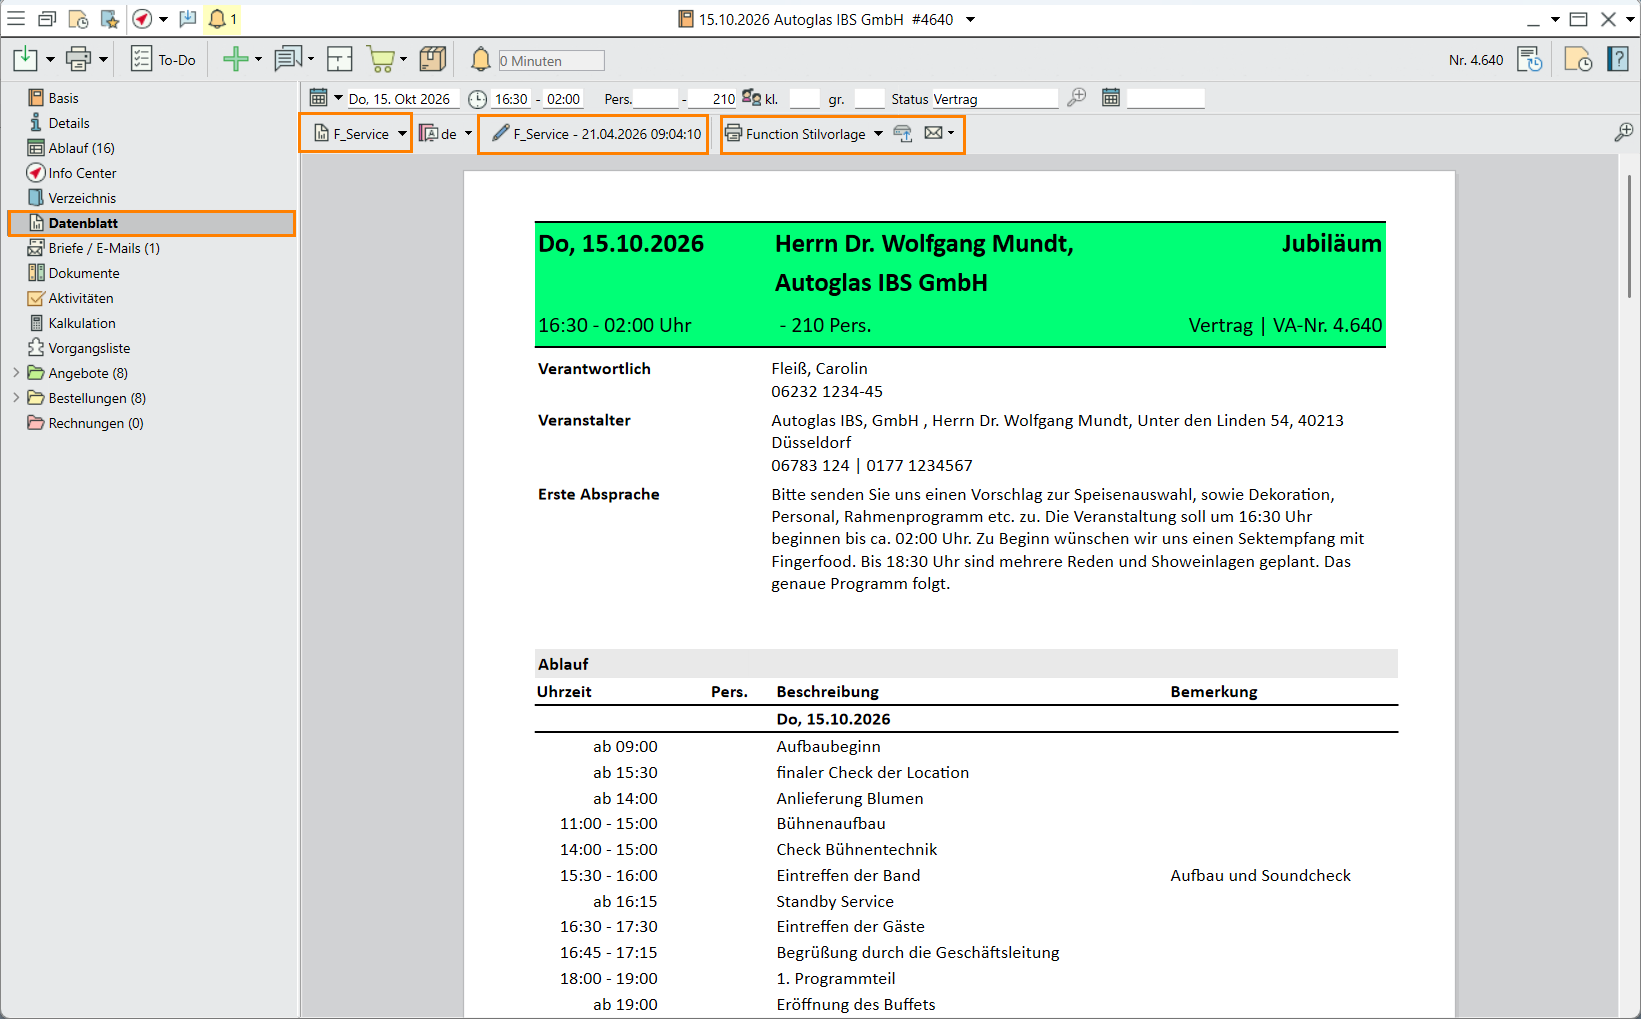This screenshot has height=1019, width=1641.
Task: Open the date picker dropdown arrow
Action: pos(338,98)
